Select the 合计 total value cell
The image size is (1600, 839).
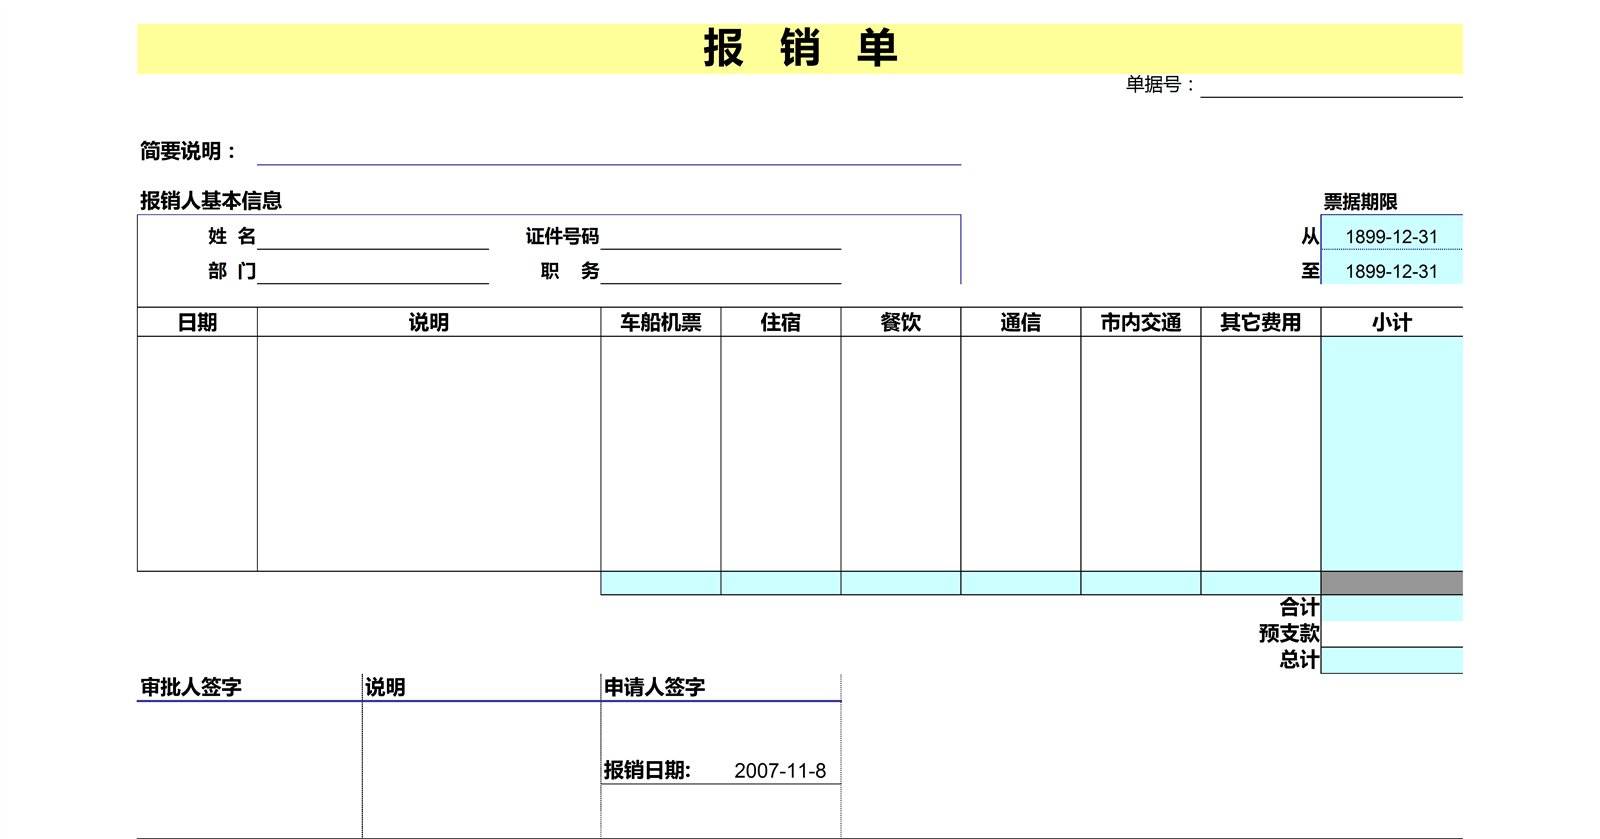[1391, 608]
